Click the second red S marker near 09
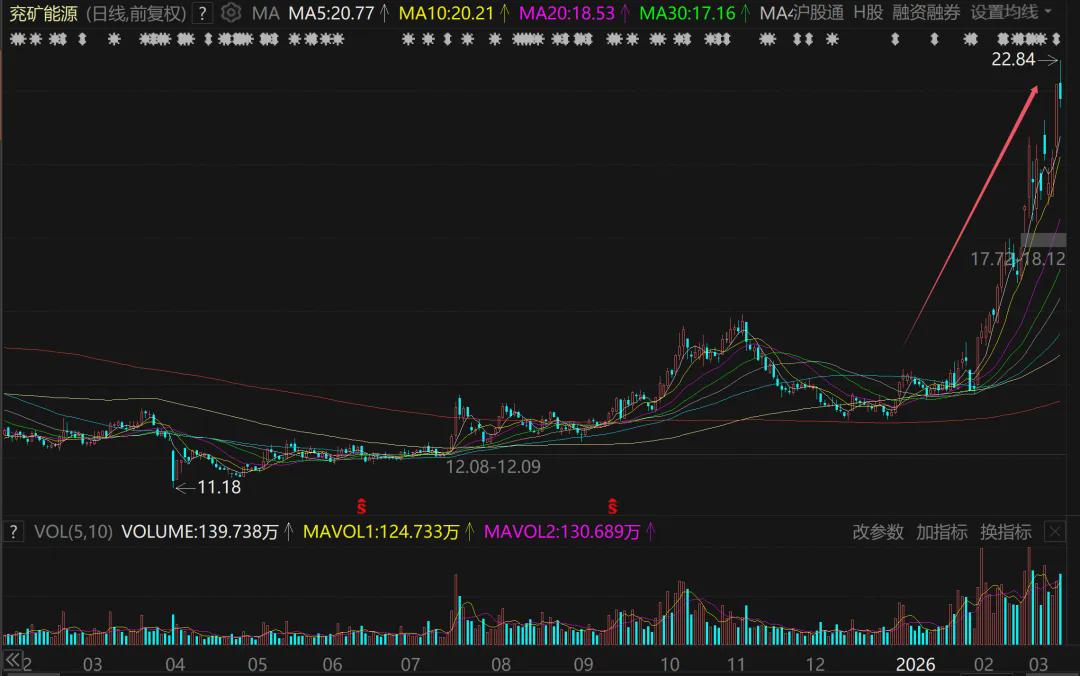The height and width of the screenshot is (676, 1080). [x=613, y=503]
